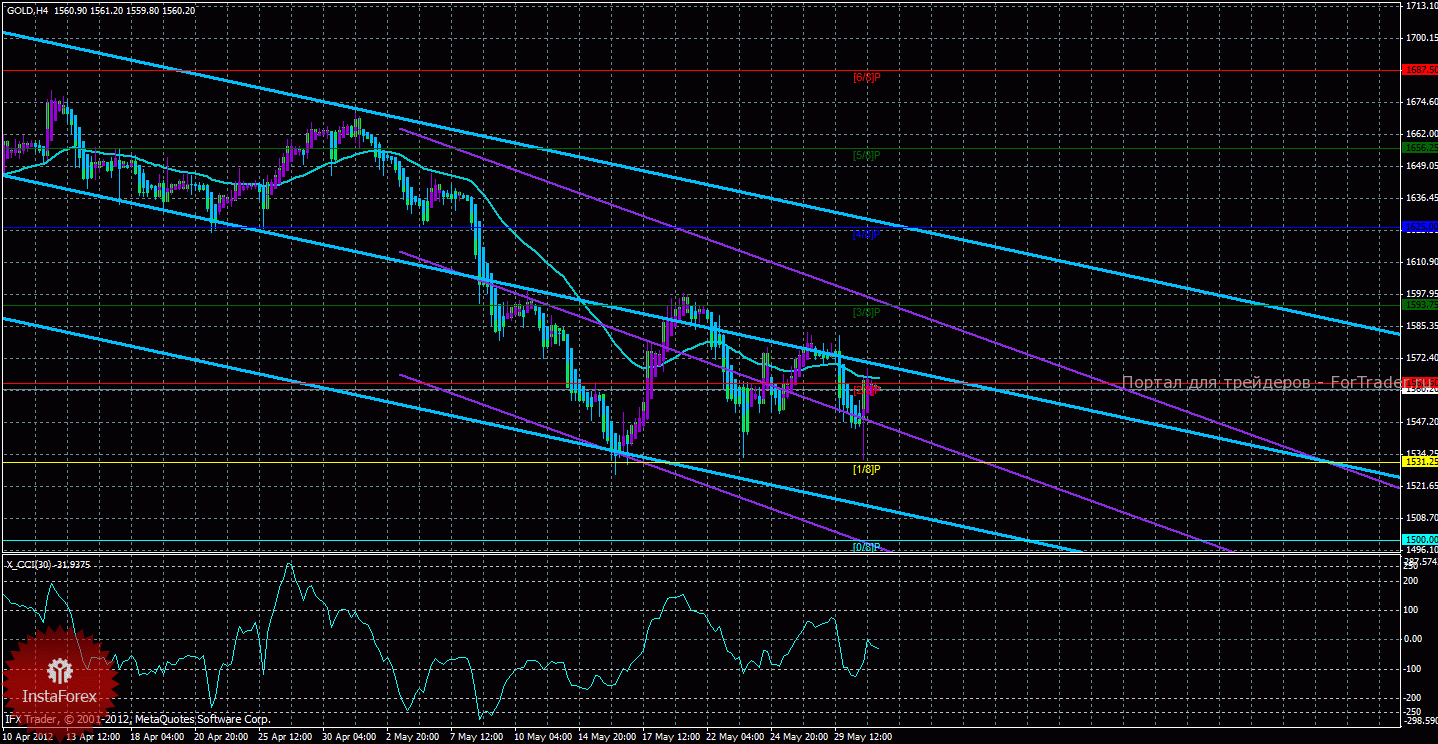Viewport: 1438px width, 744px height.
Task: Click the yellow [1/8]P level label
Action: [x=866, y=468]
